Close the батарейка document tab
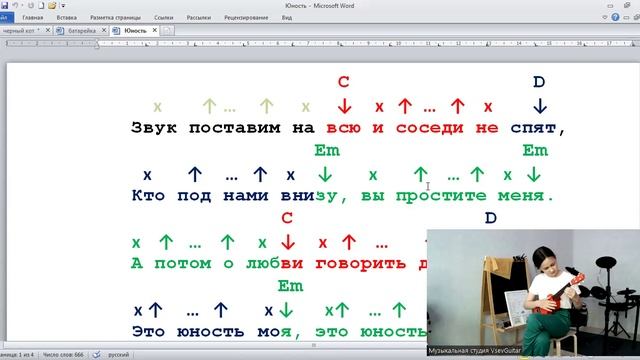This screenshot has width=640, height=360. click(x=104, y=30)
